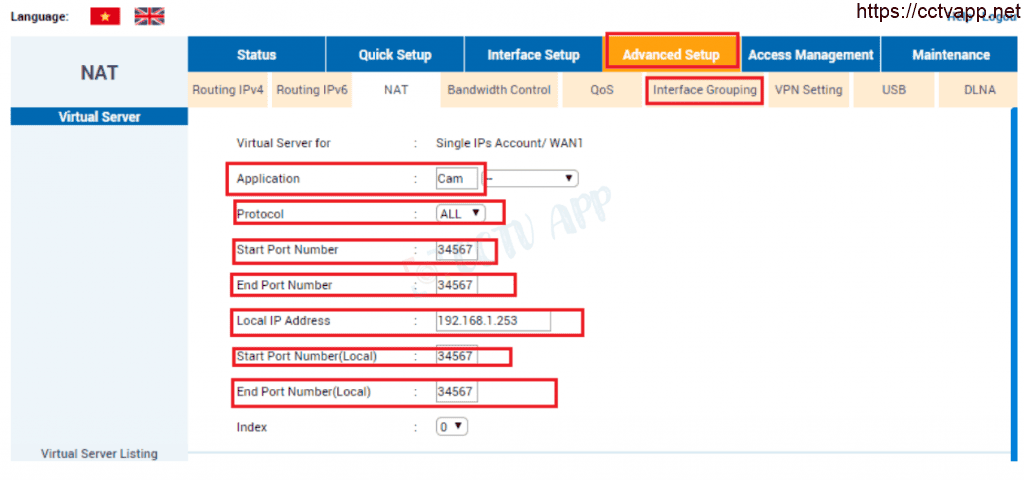This screenshot has width=1024, height=480.
Task: Open the Quick Setup tab
Action: 395,55
